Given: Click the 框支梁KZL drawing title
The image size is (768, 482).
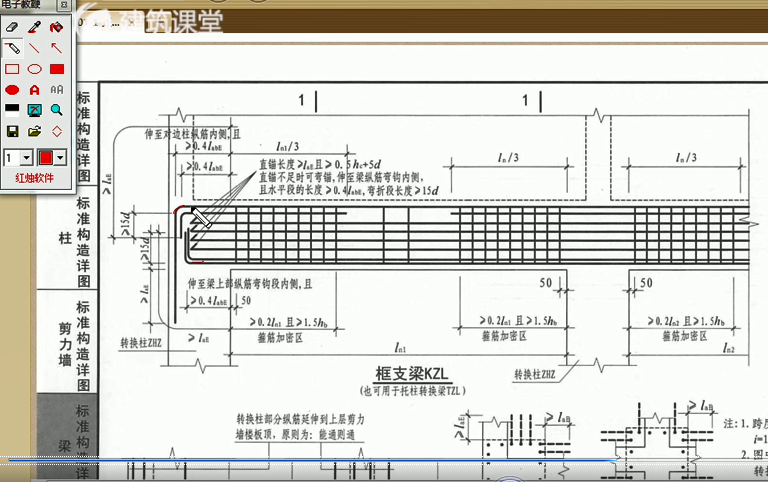Looking at the screenshot, I should (411, 374).
